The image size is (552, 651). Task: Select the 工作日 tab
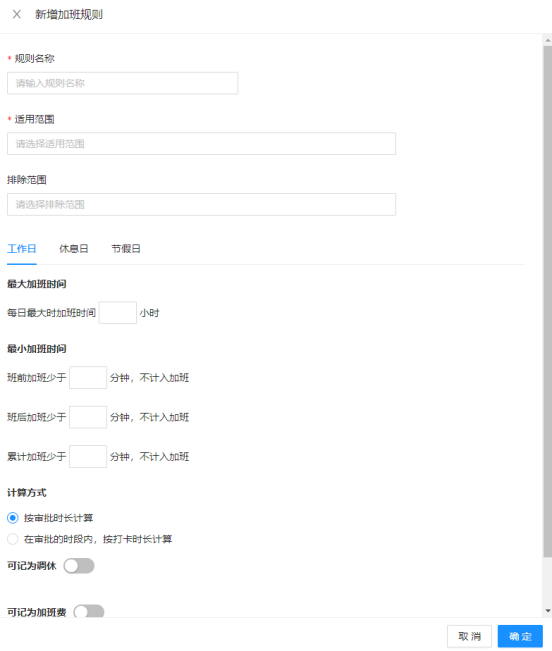pyautogui.click(x=22, y=249)
